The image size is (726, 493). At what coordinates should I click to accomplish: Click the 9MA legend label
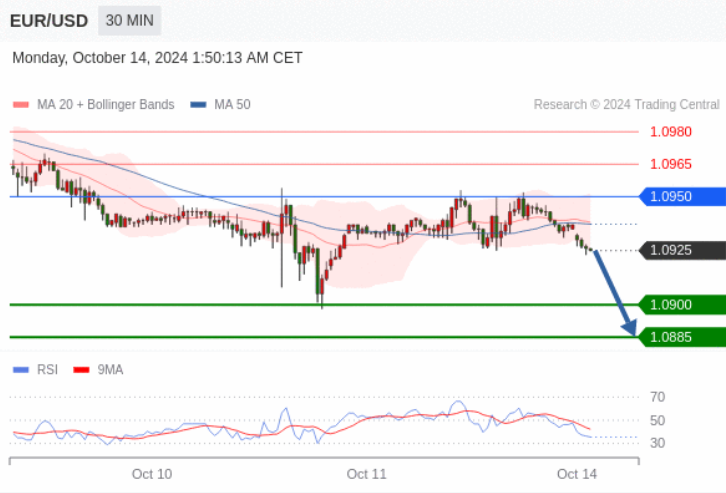110,370
